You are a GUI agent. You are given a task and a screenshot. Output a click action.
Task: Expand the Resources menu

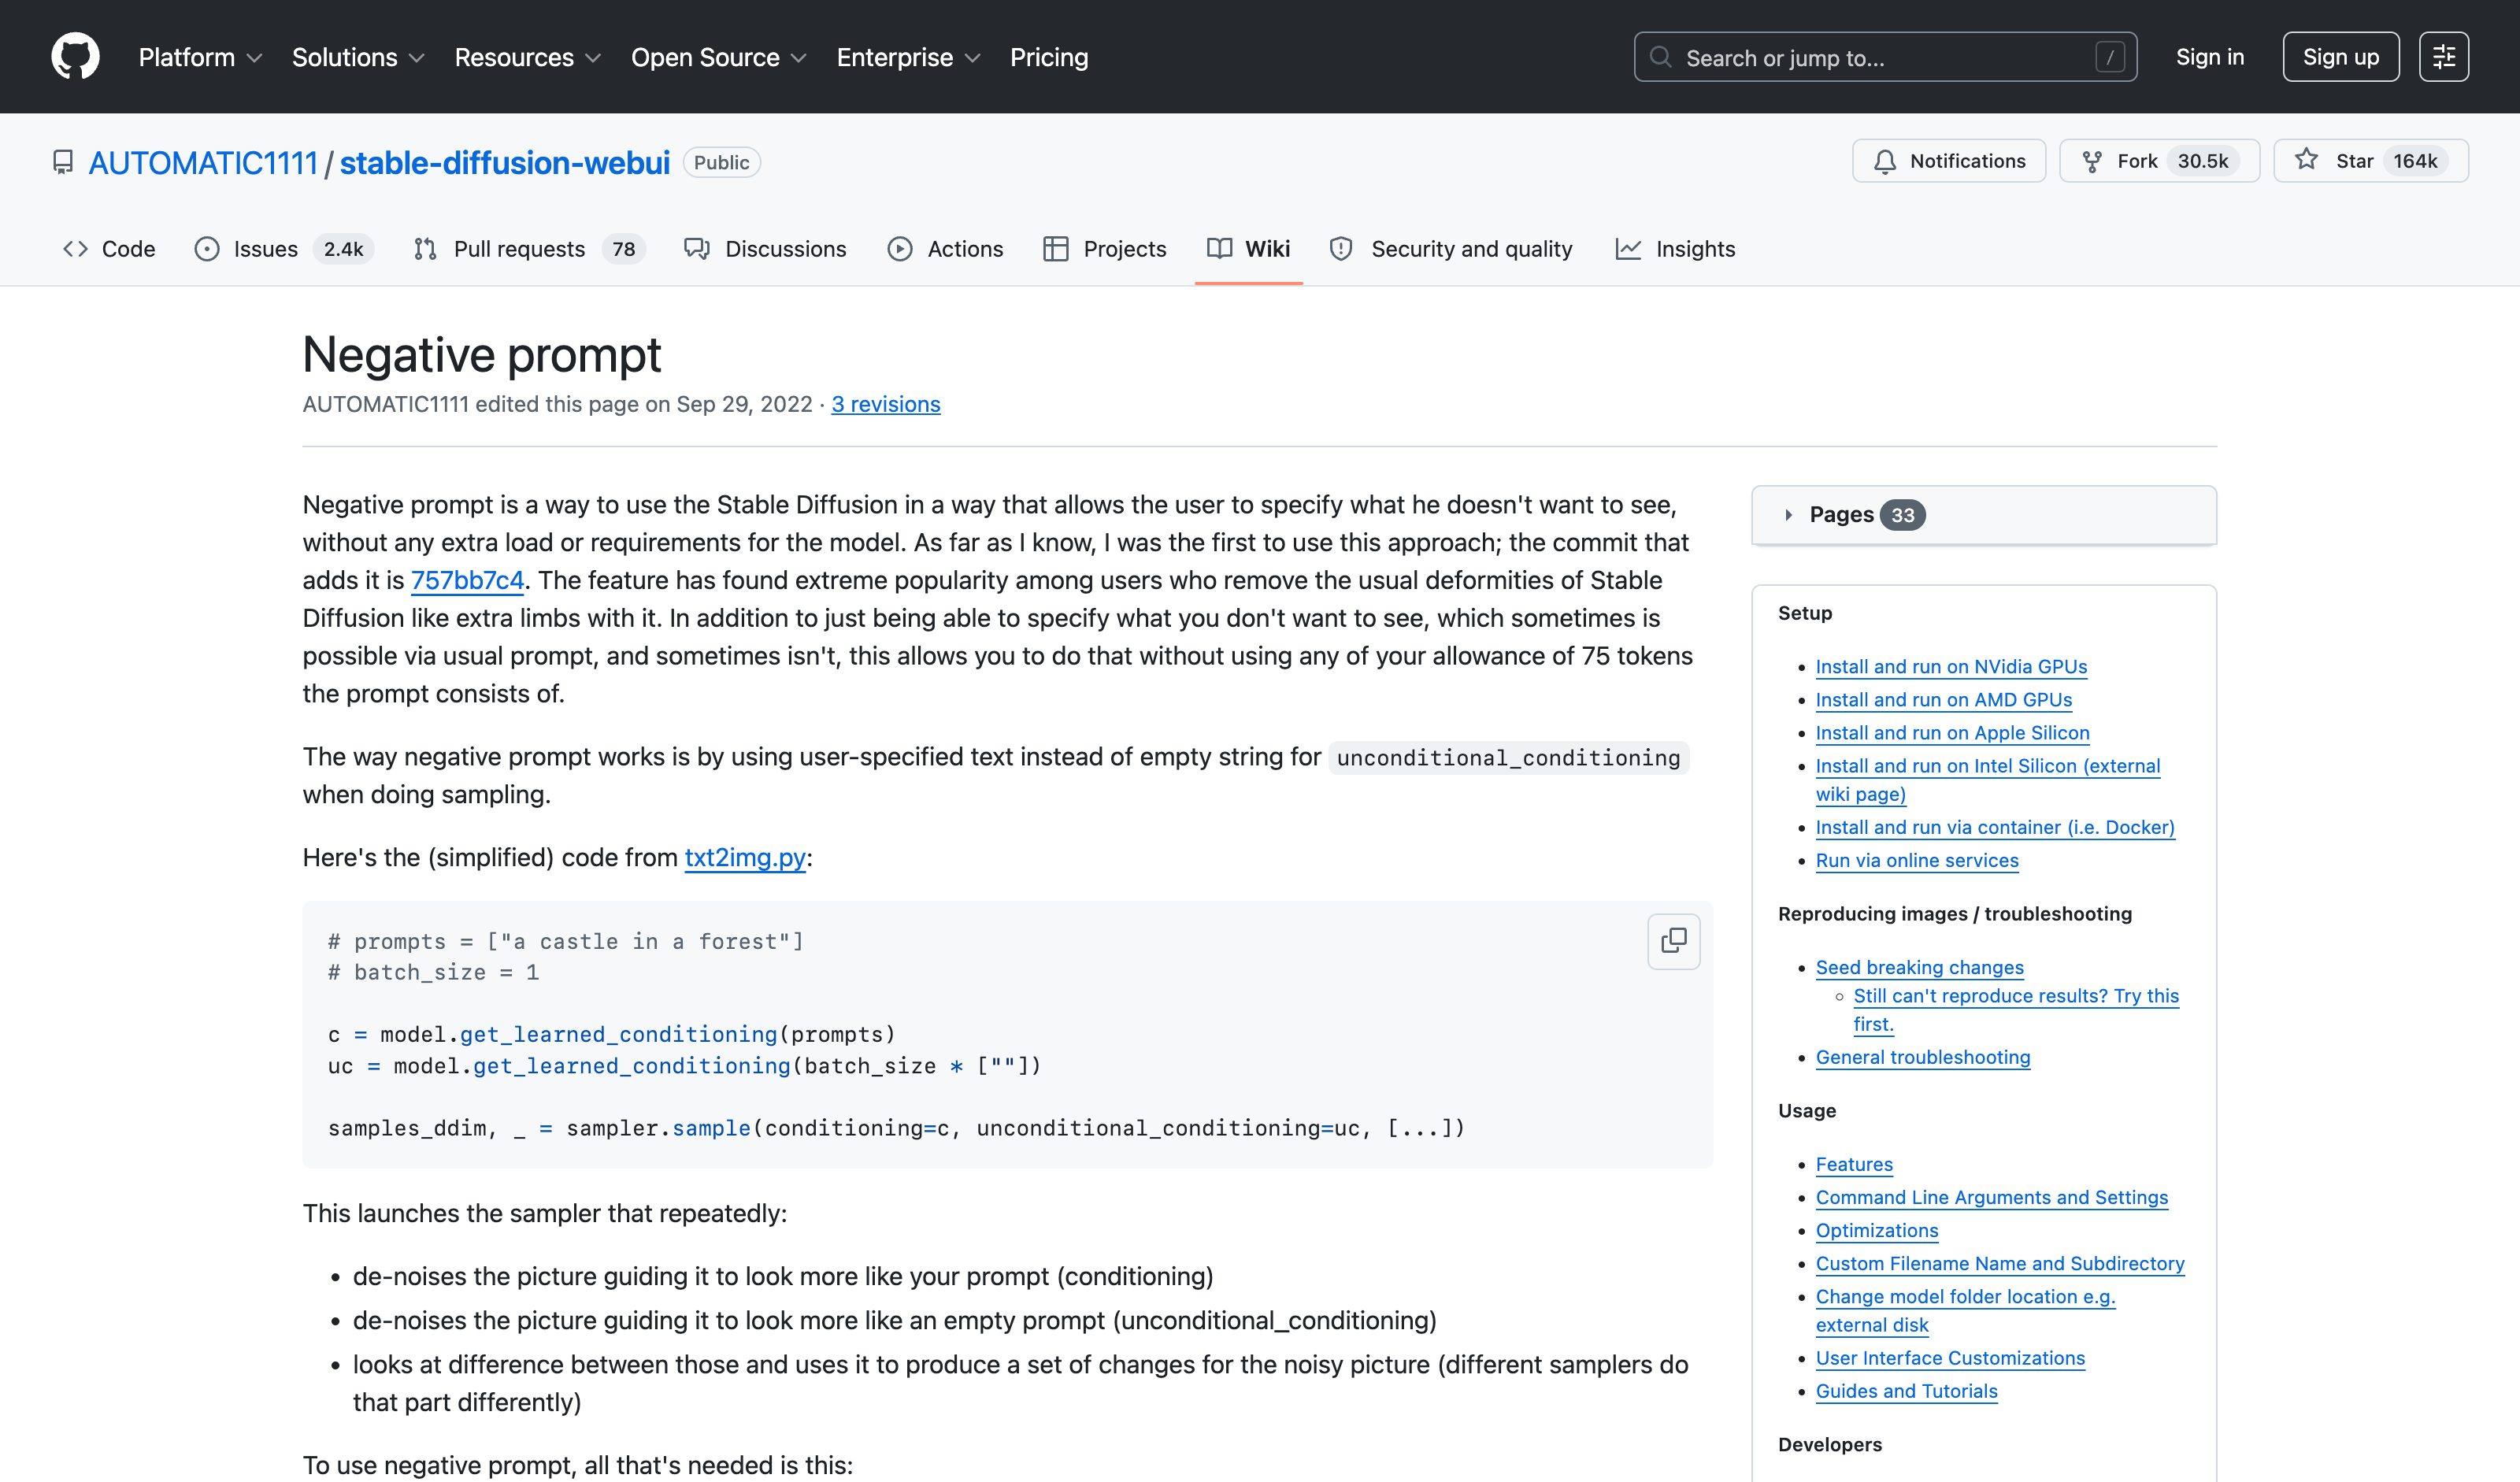528,57
